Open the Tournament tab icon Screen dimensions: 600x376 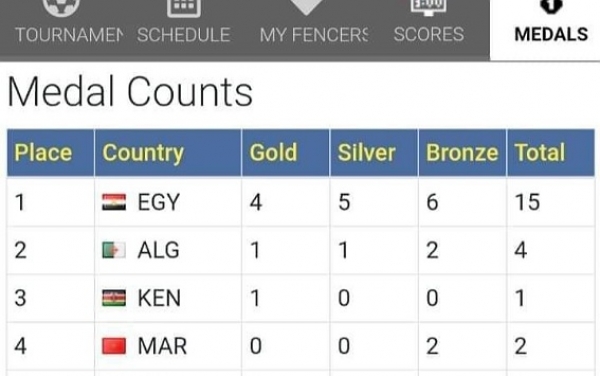coord(61,7)
